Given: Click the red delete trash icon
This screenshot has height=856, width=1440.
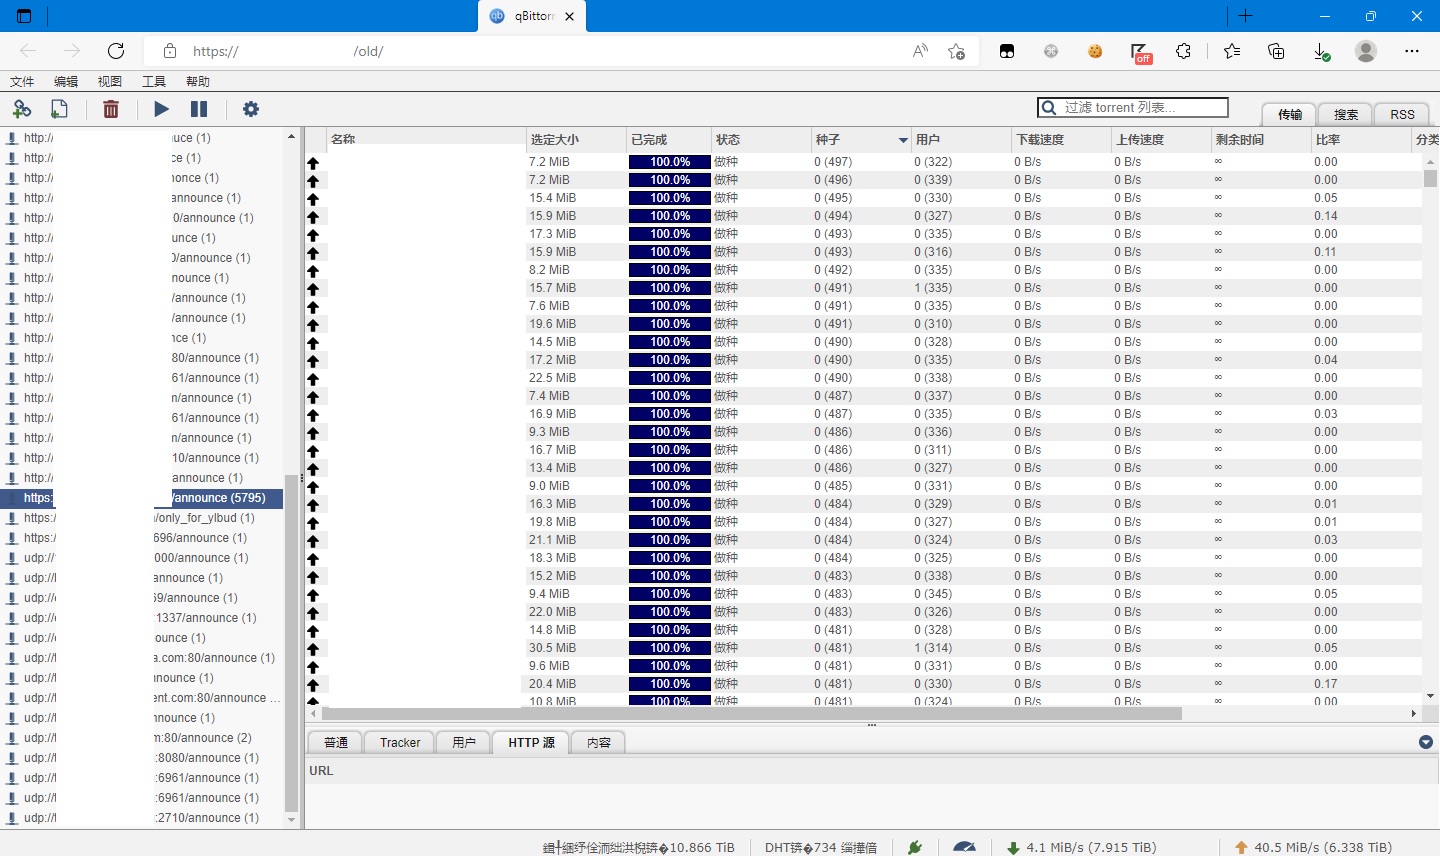Looking at the screenshot, I should (x=111, y=109).
